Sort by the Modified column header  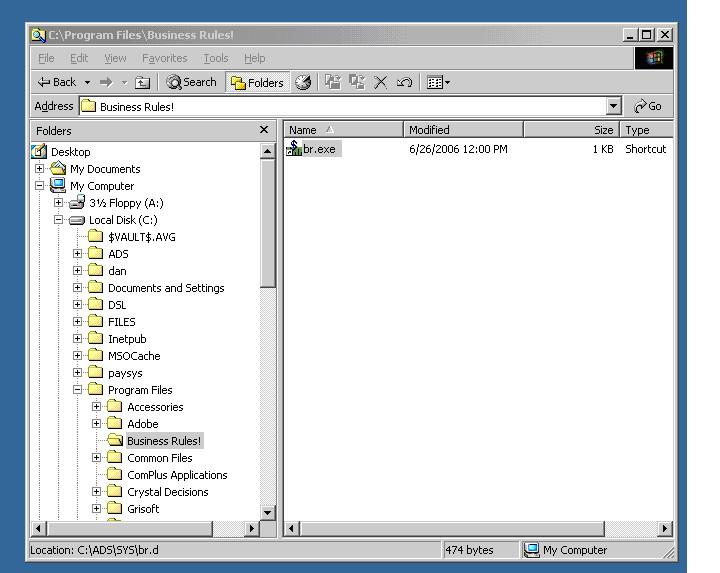coord(463,130)
